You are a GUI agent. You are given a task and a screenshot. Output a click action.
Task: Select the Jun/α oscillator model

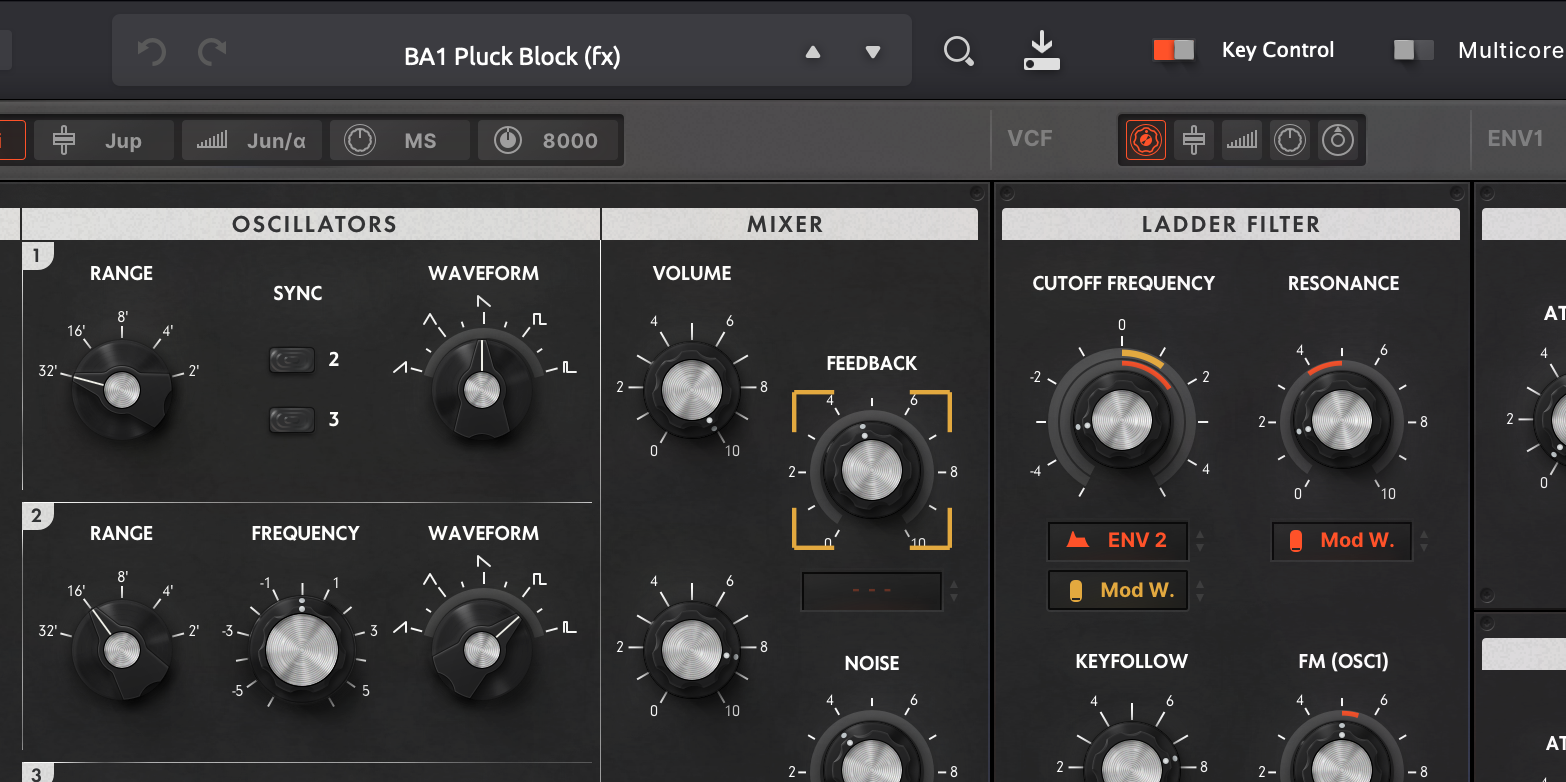(252, 141)
